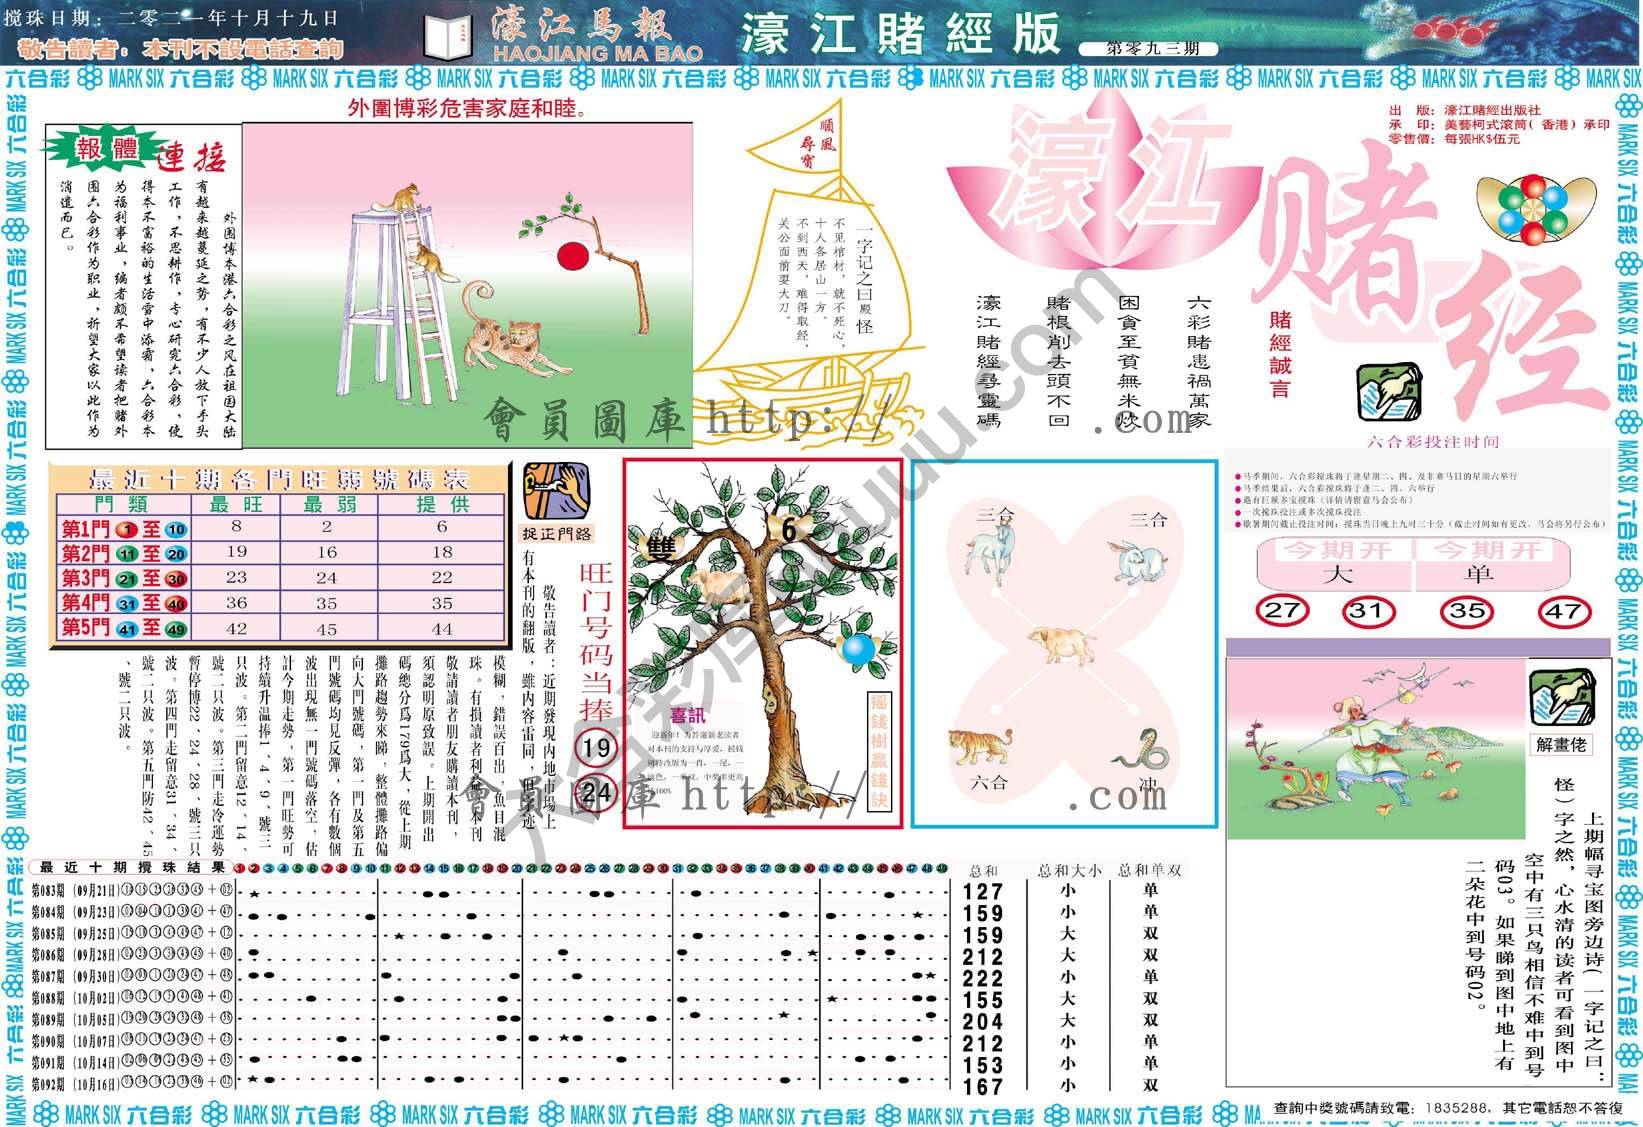Click the snake labeled 冲
This screenshot has width=1643, height=1127.
point(1141,748)
